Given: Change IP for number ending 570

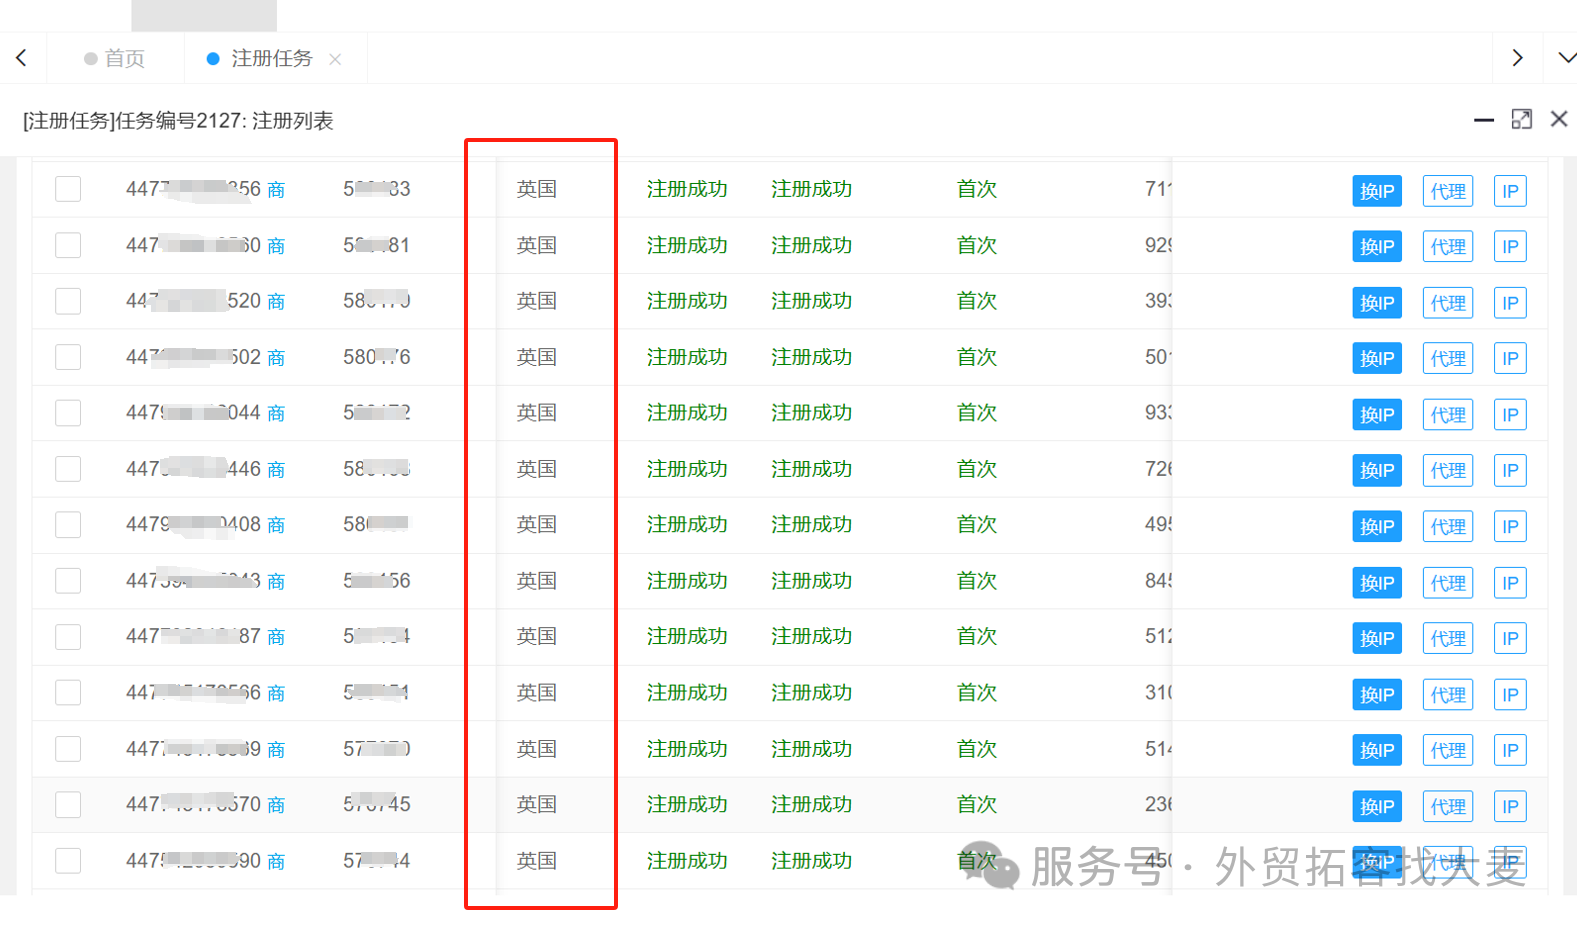Looking at the screenshot, I should [1377, 806].
